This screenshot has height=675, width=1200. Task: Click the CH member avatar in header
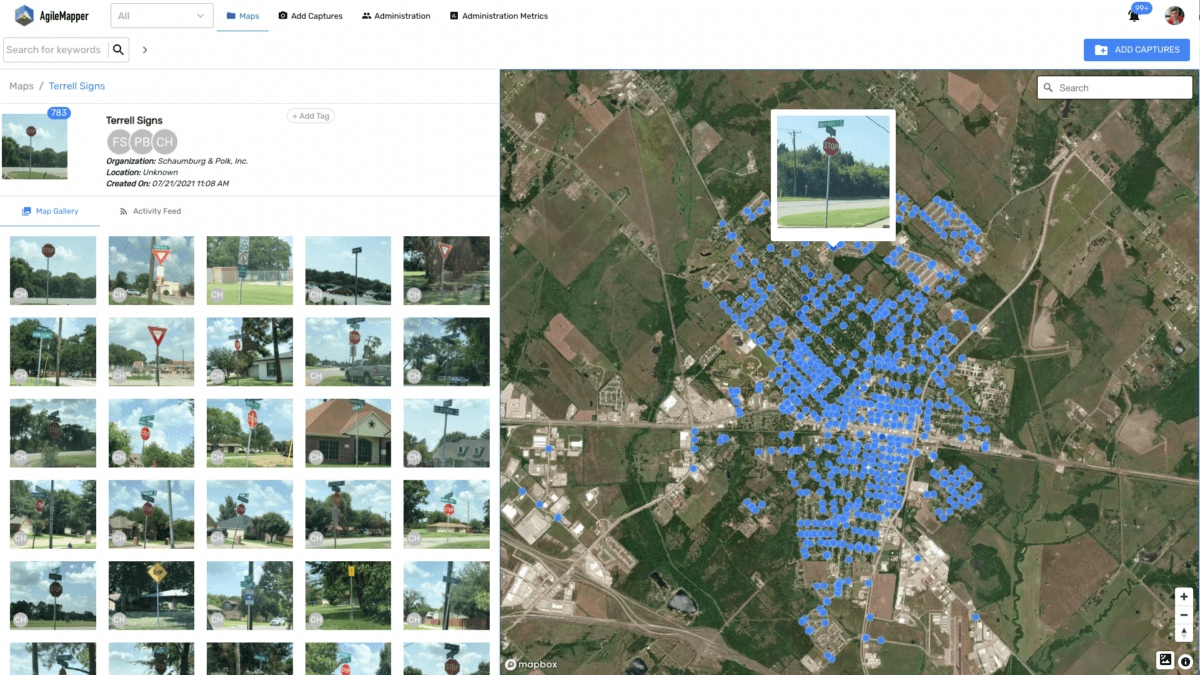tap(165, 142)
